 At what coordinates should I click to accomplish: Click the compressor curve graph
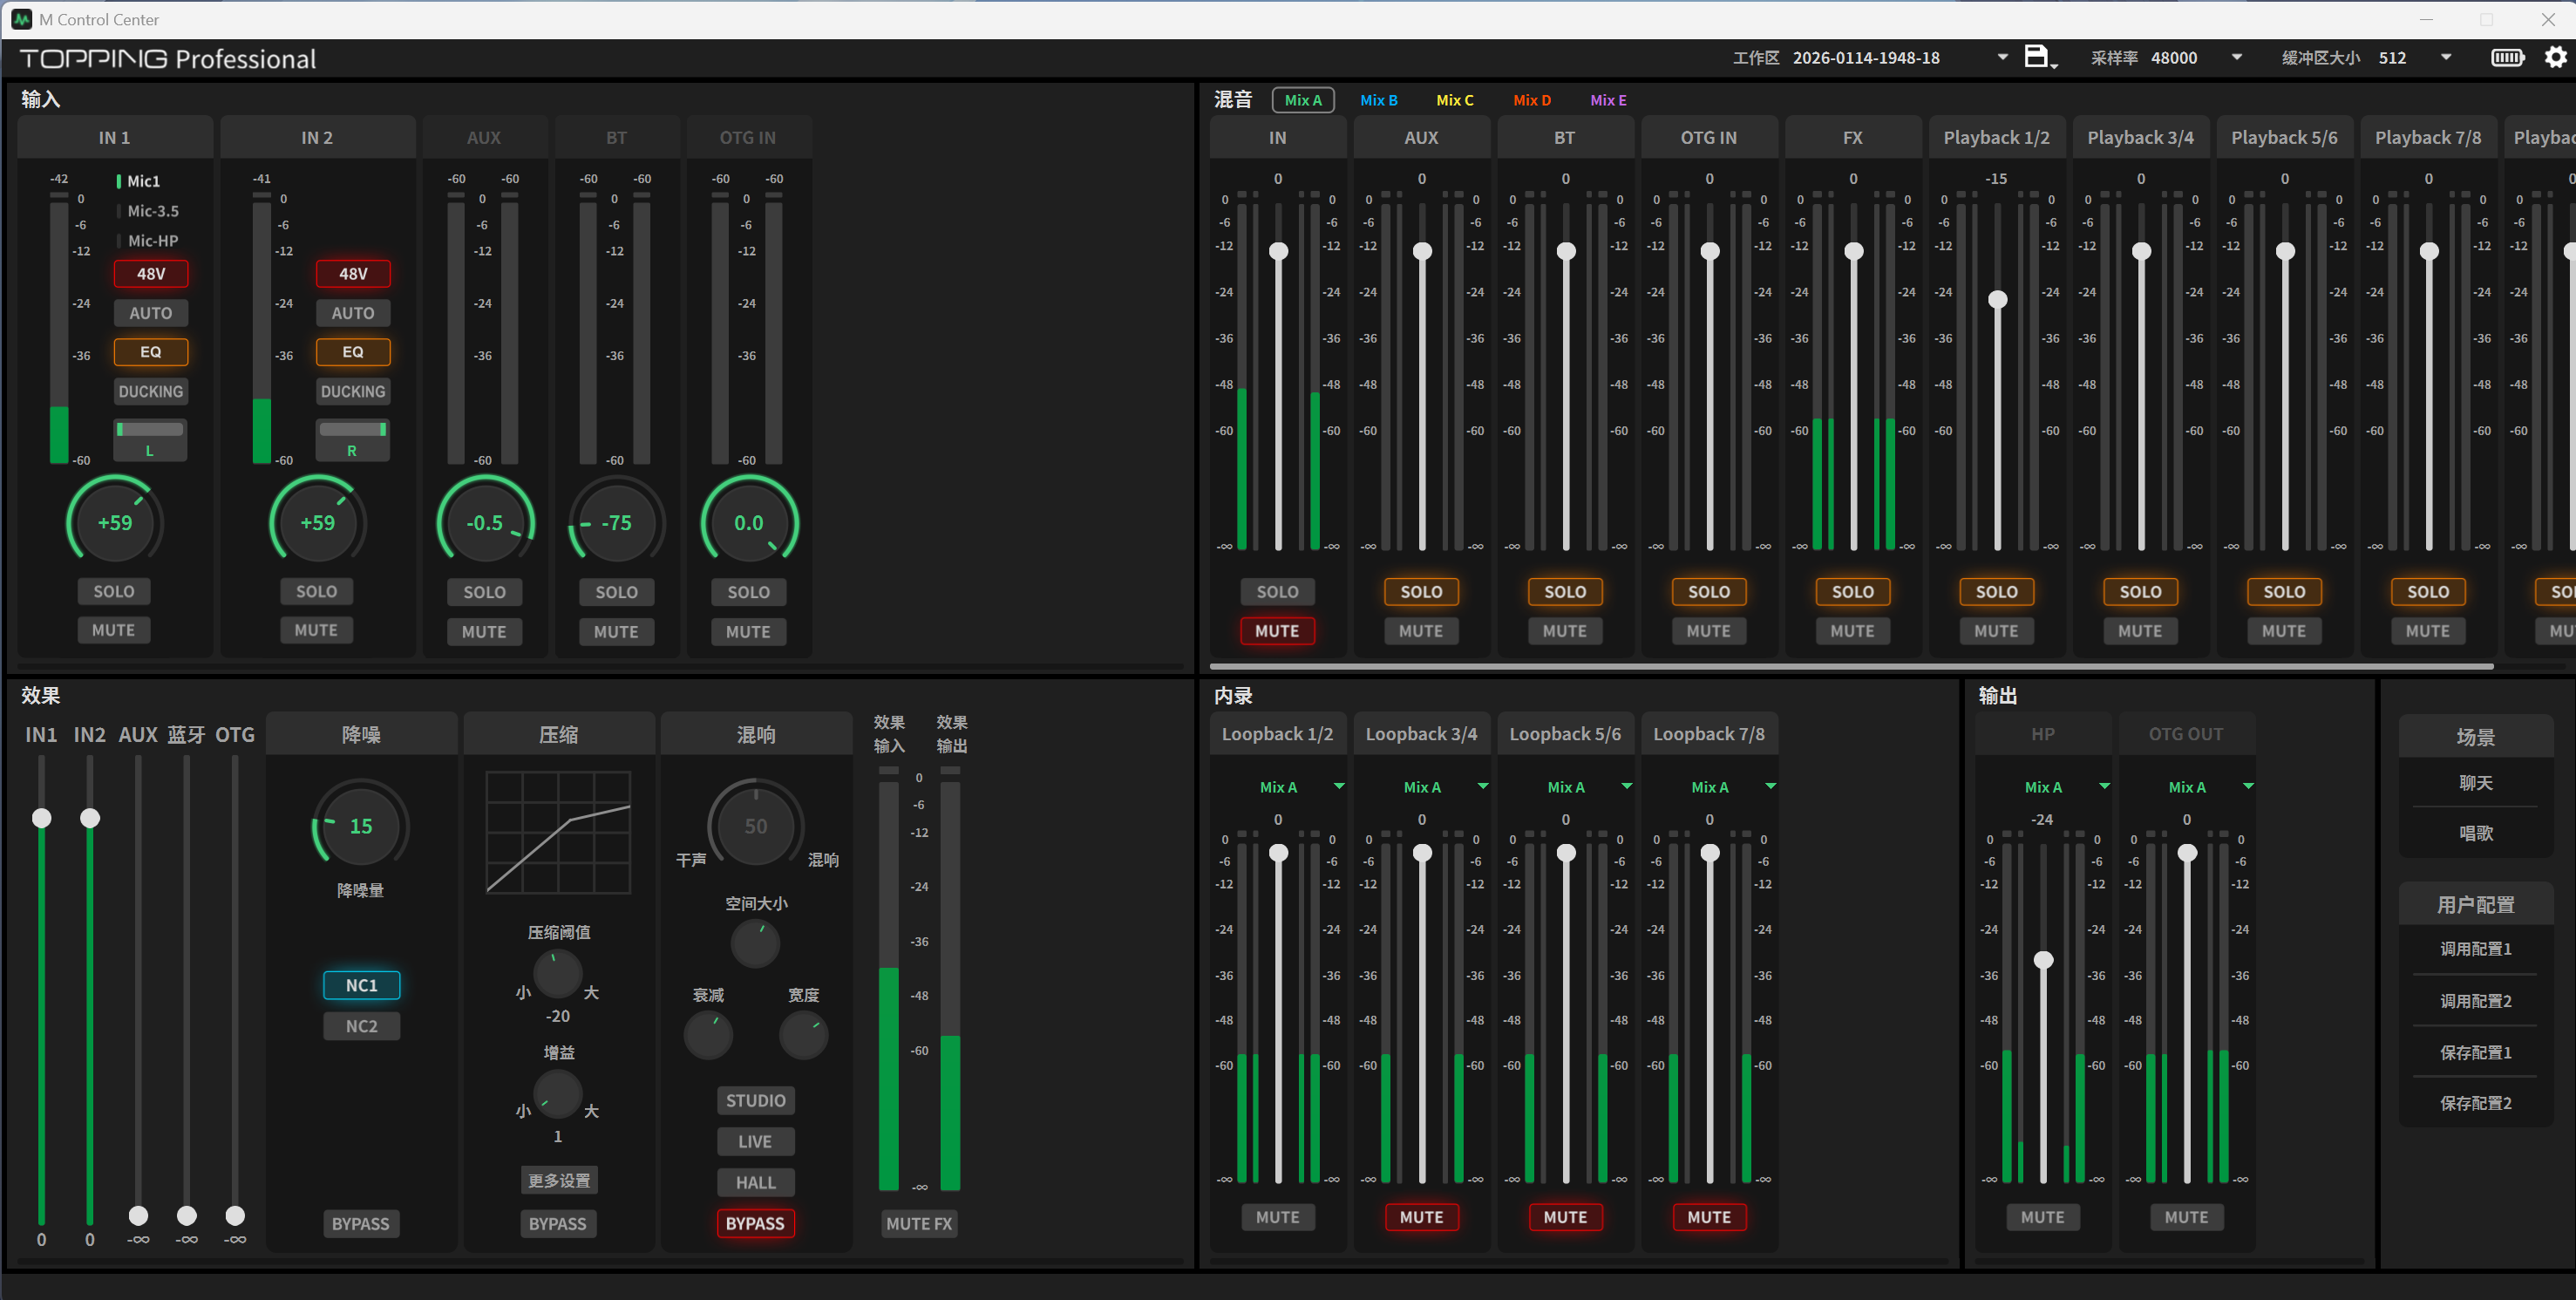point(558,832)
